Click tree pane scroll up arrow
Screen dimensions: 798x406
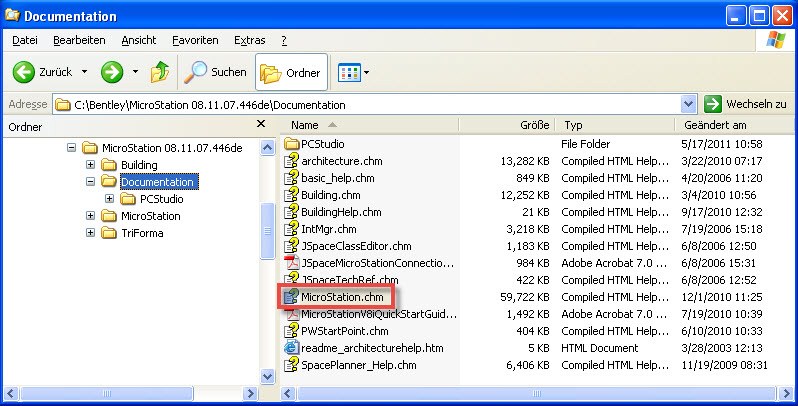268,148
